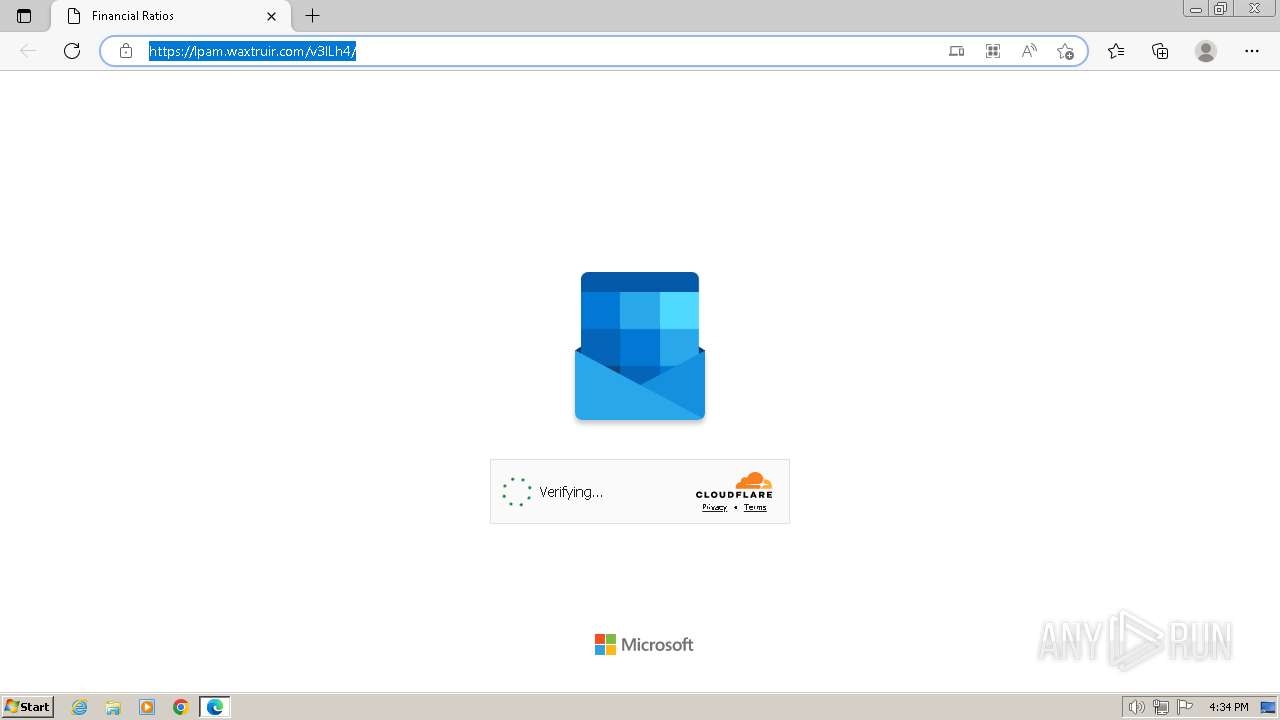Viewport: 1280px width, 720px height.
Task: Add this page to favorites
Action: [1065, 51]
